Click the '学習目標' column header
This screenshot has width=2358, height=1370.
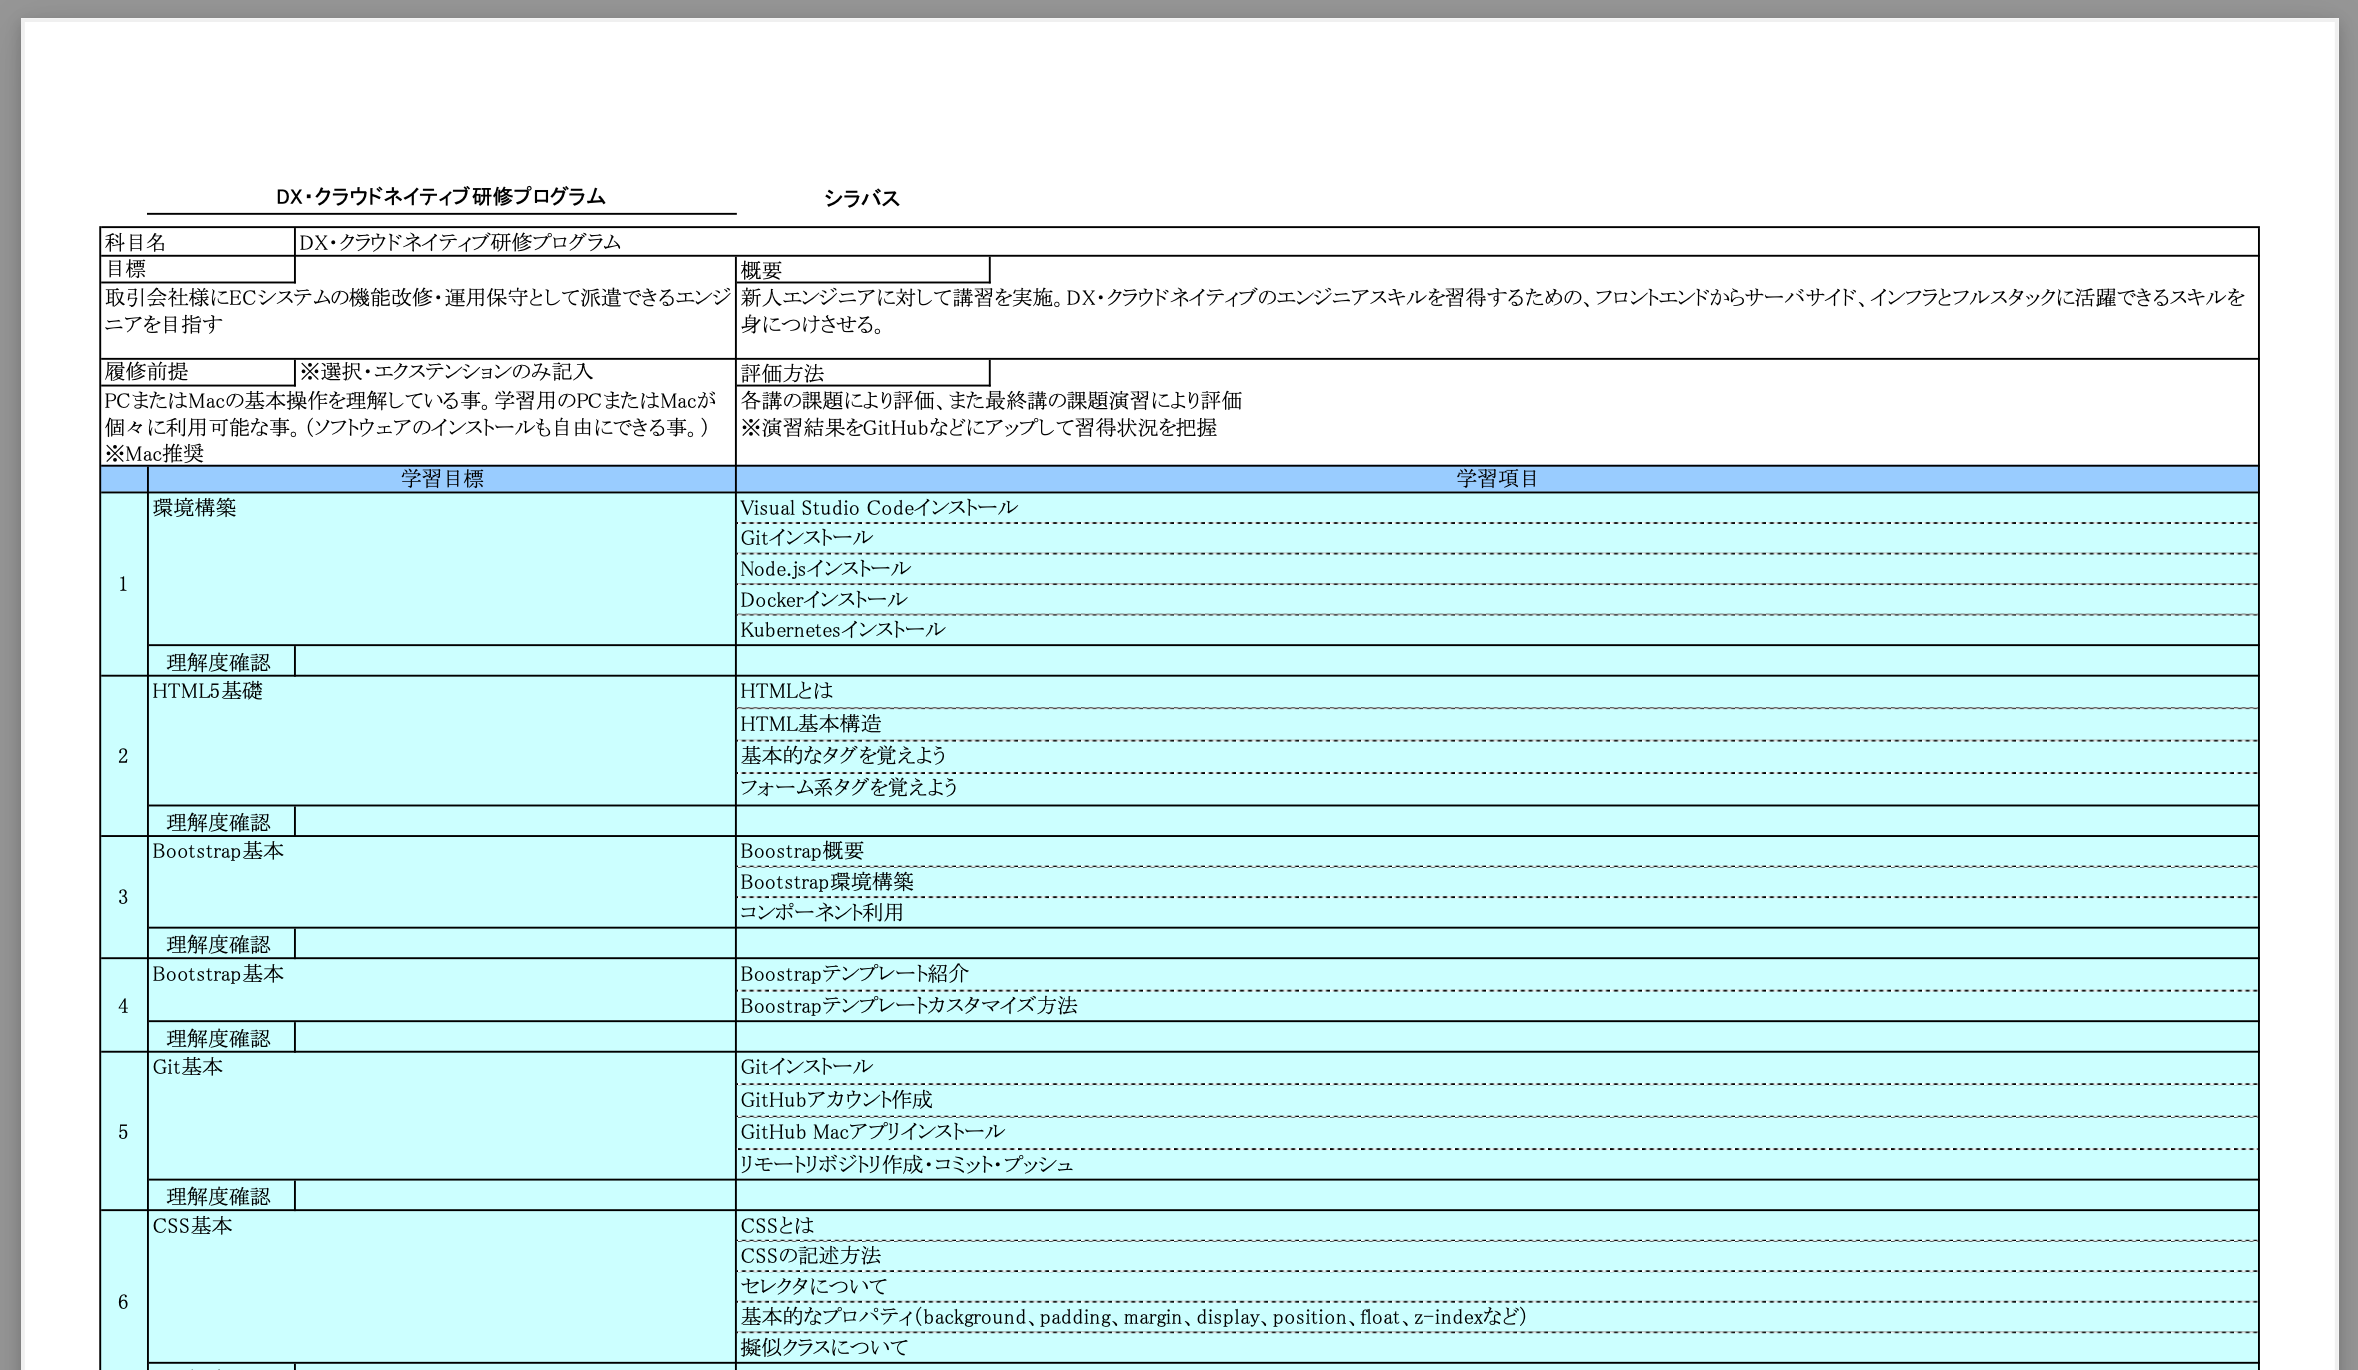click(441, 479)
